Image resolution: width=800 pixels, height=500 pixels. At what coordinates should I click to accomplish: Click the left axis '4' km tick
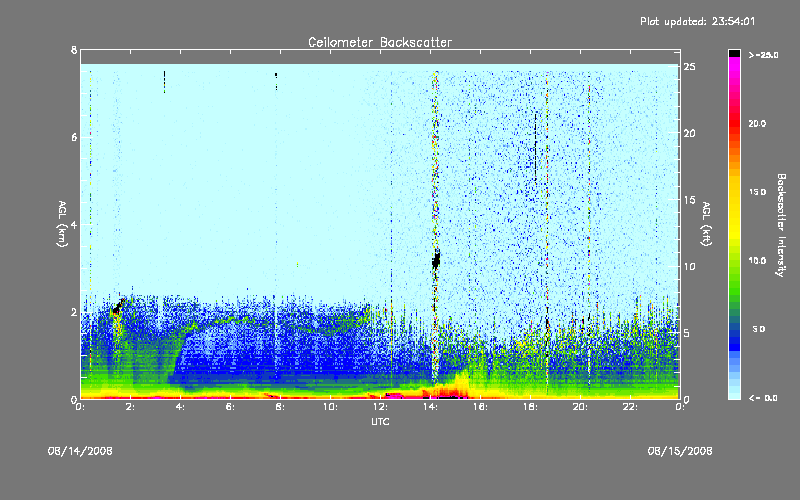(74, 224)
